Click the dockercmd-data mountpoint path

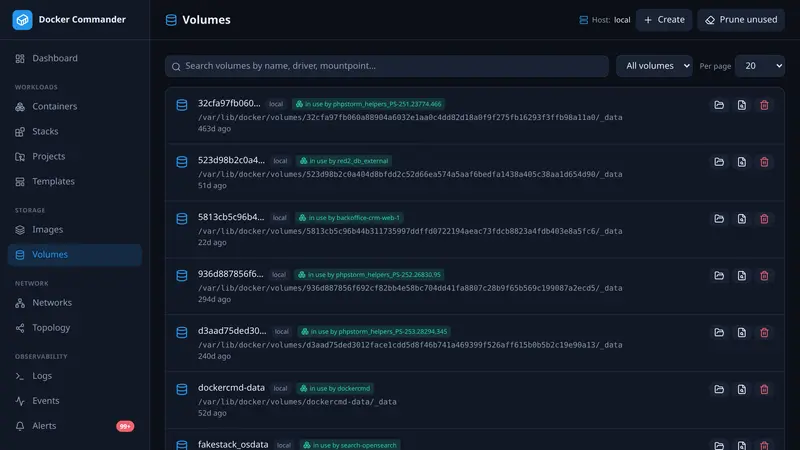click(x=297, y=402)
